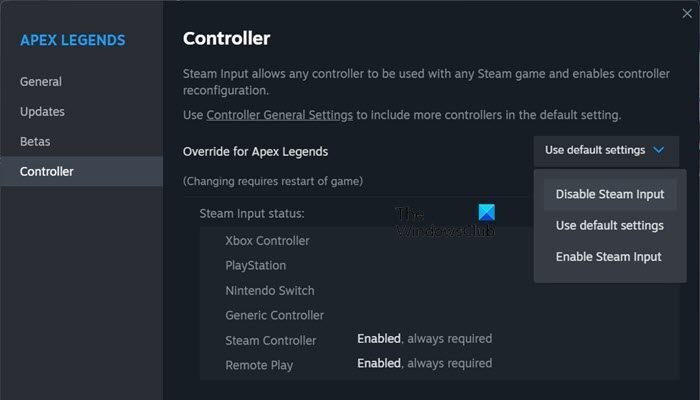Click the Remote Play status row

click(x=260, y=365)
